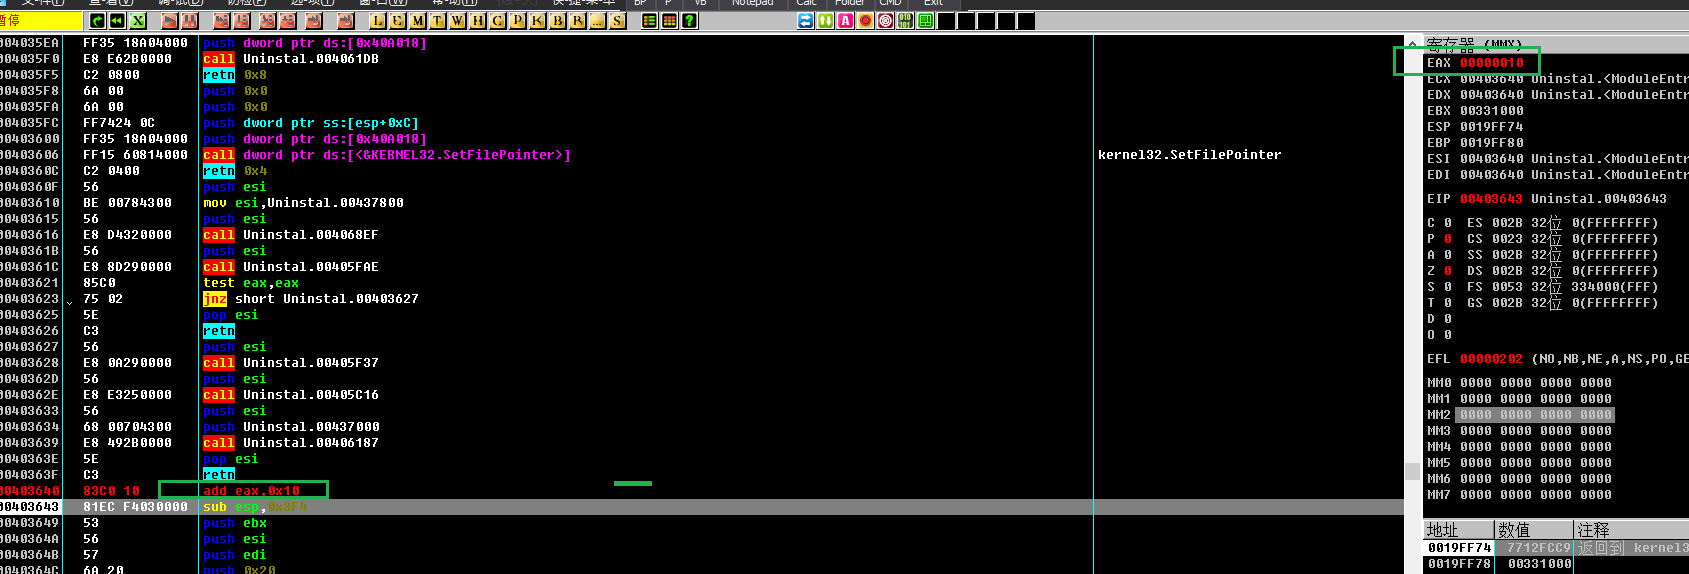Select the kernel32.SetFilePointer comment
The width and height of the screenshot is (1689, 574).
click(1189, 155)
